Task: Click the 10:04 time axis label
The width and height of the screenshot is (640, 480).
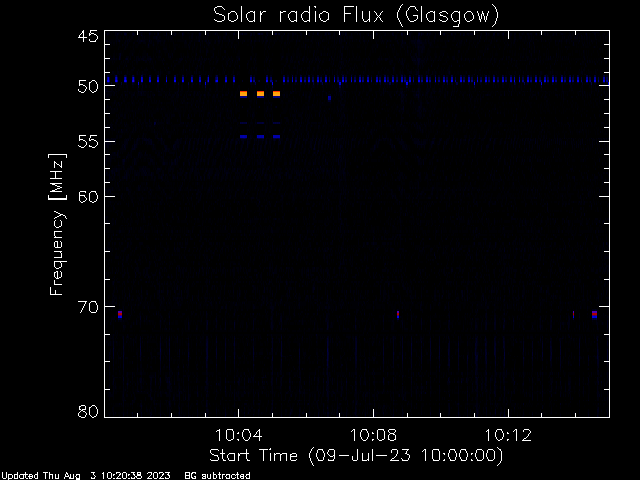Action: 238,435
